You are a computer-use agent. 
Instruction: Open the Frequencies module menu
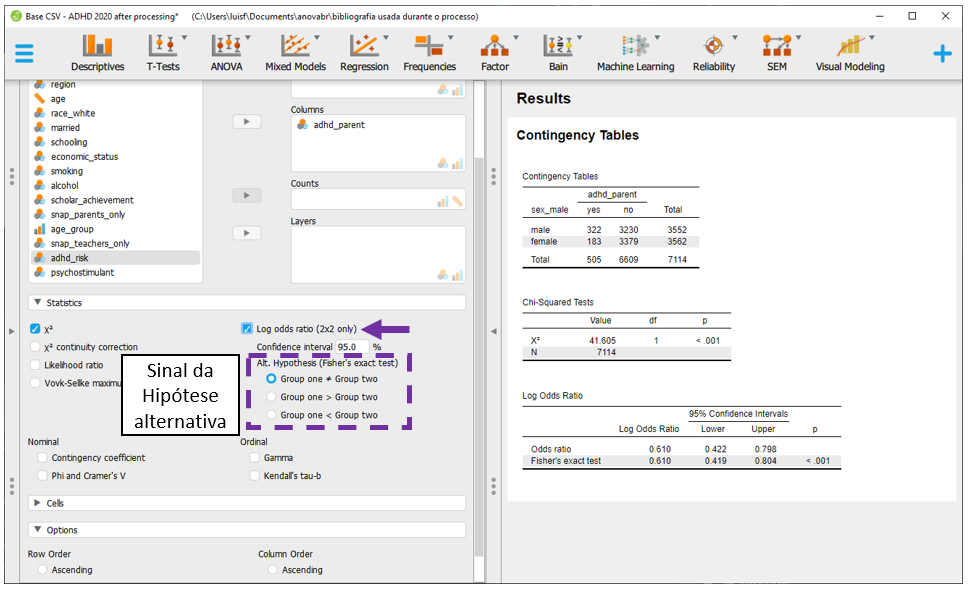tap(429, 53)
